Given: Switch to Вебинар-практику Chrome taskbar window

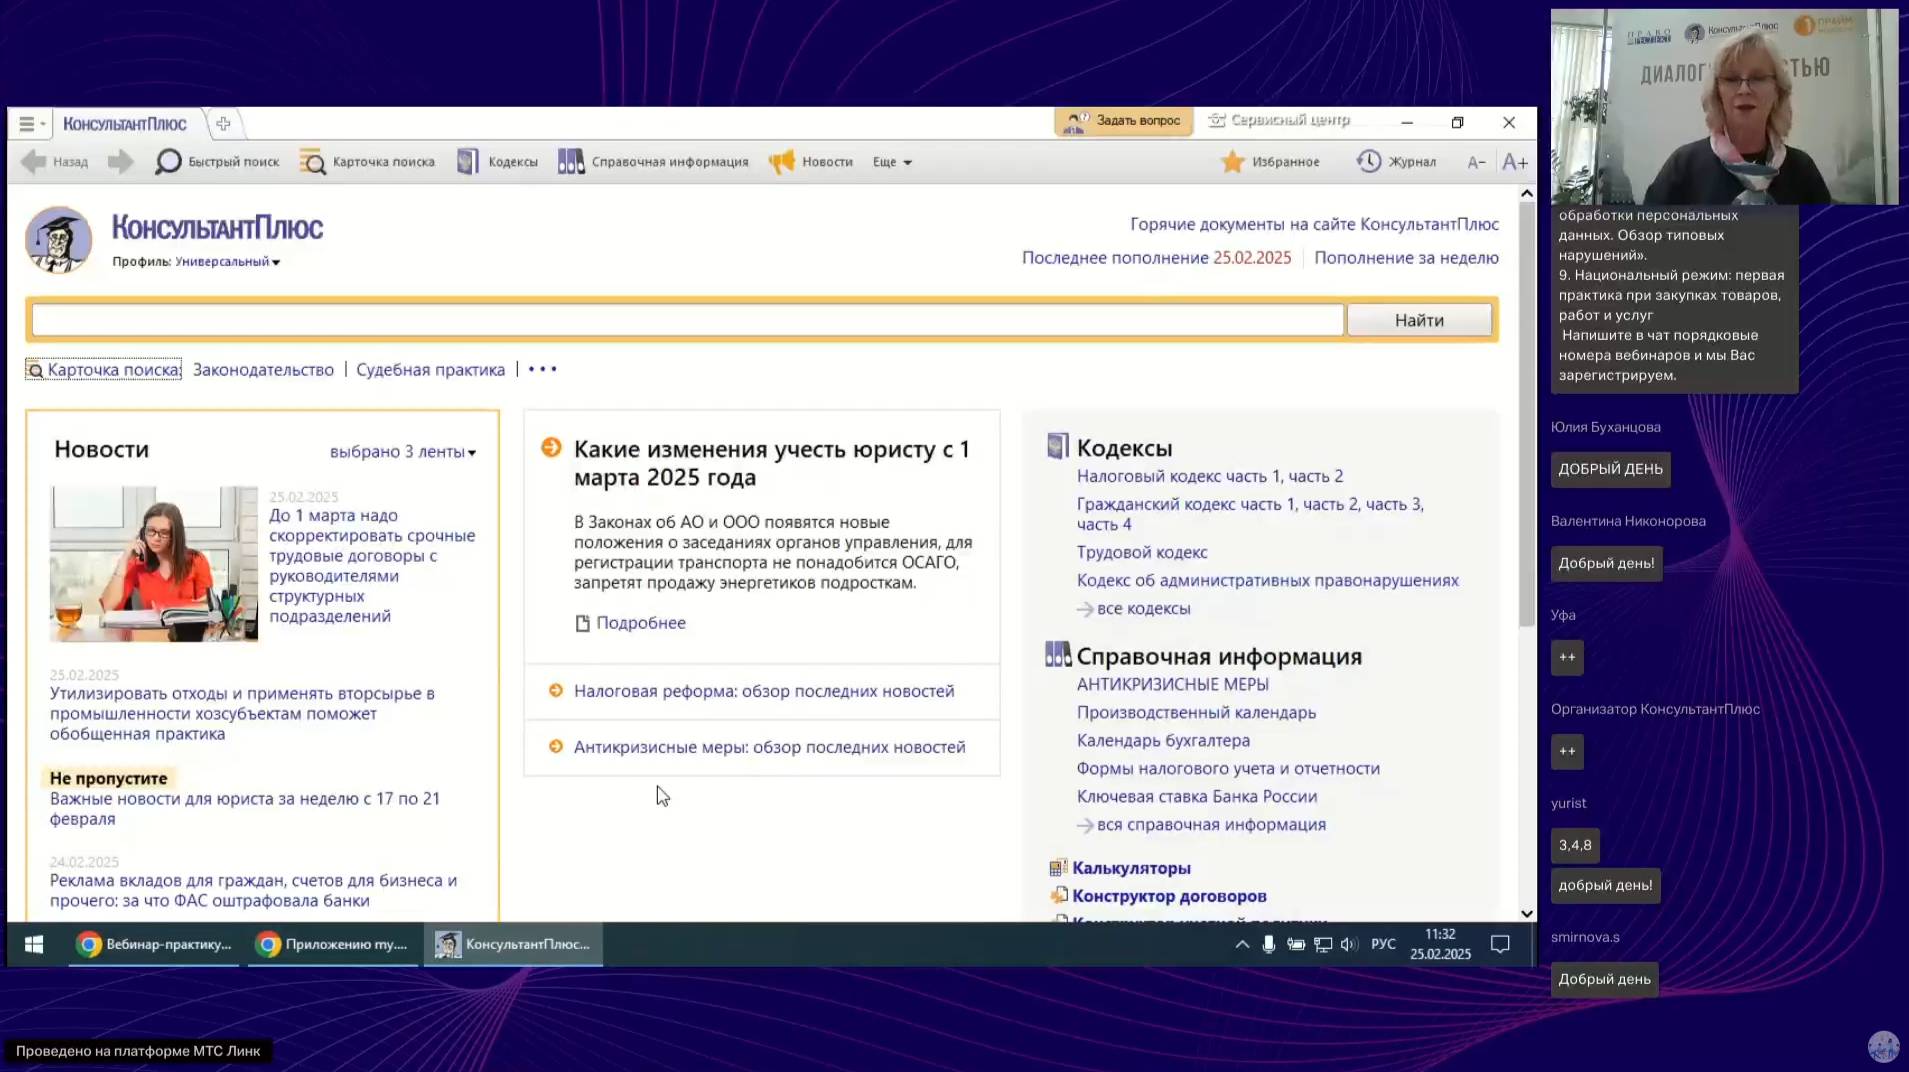Looking at the screenshot, I should (x=155, y=944).
